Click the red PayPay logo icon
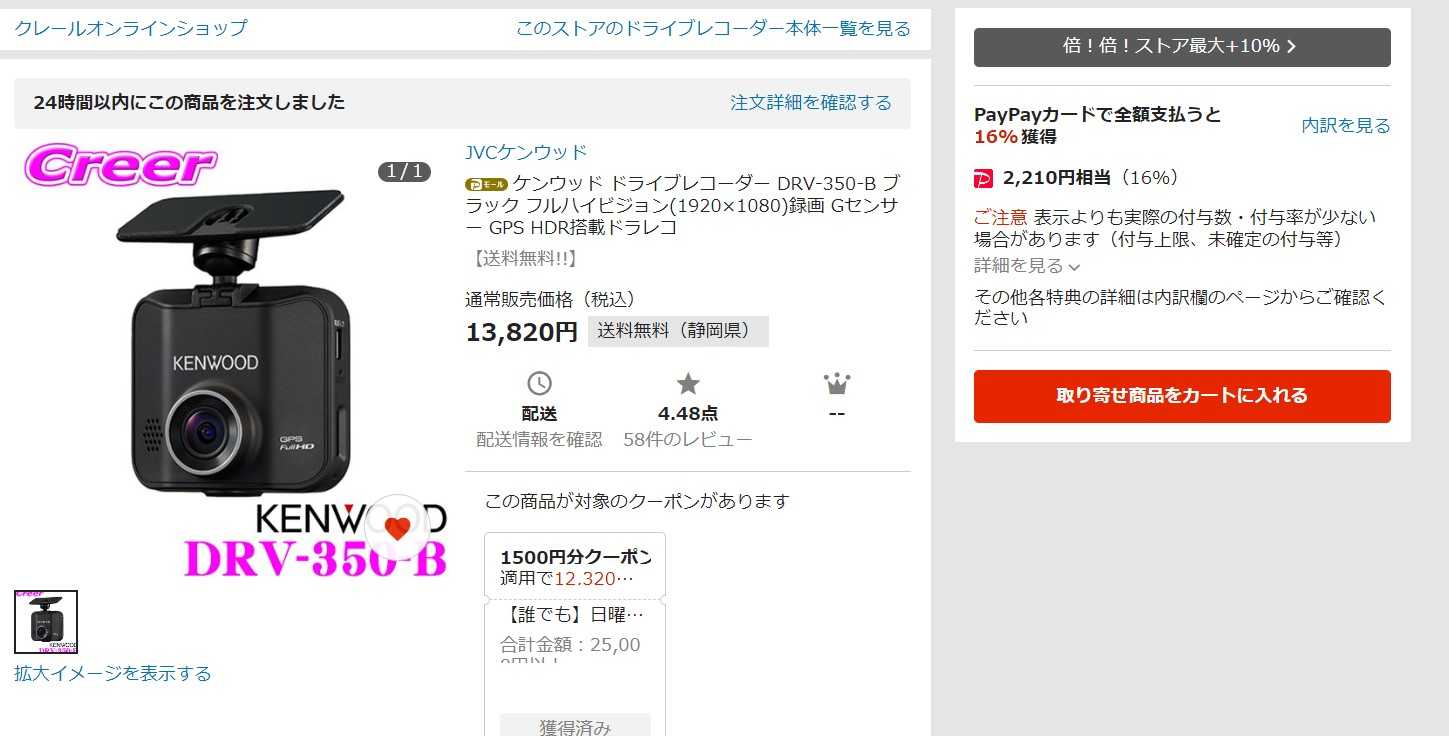 click(983, 178)
